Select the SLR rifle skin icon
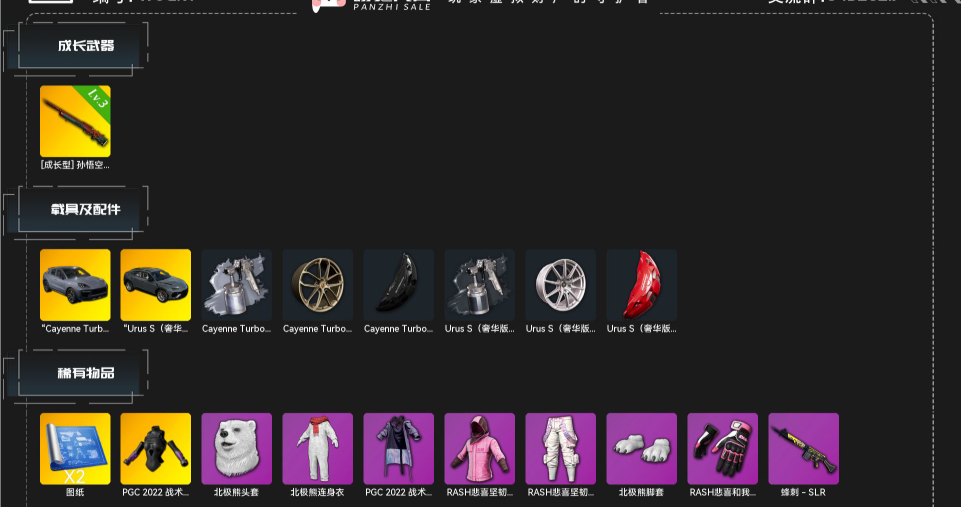Viewport: 961px width, 507px height. 803,449
